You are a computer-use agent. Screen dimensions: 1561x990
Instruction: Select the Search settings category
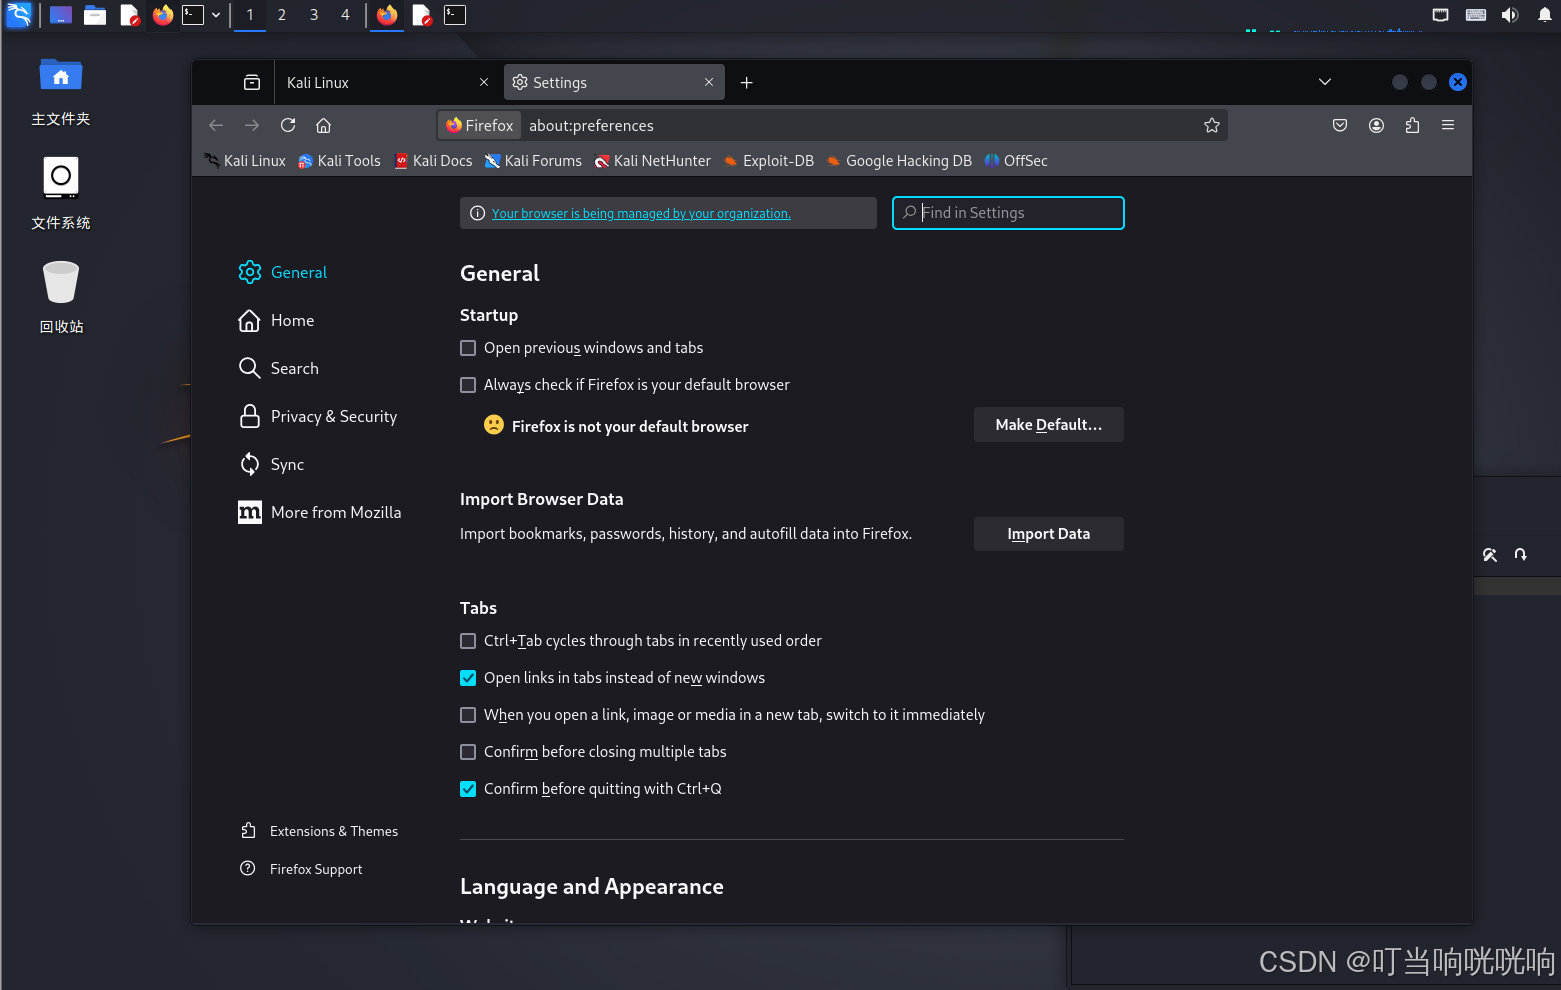[279, 368]
